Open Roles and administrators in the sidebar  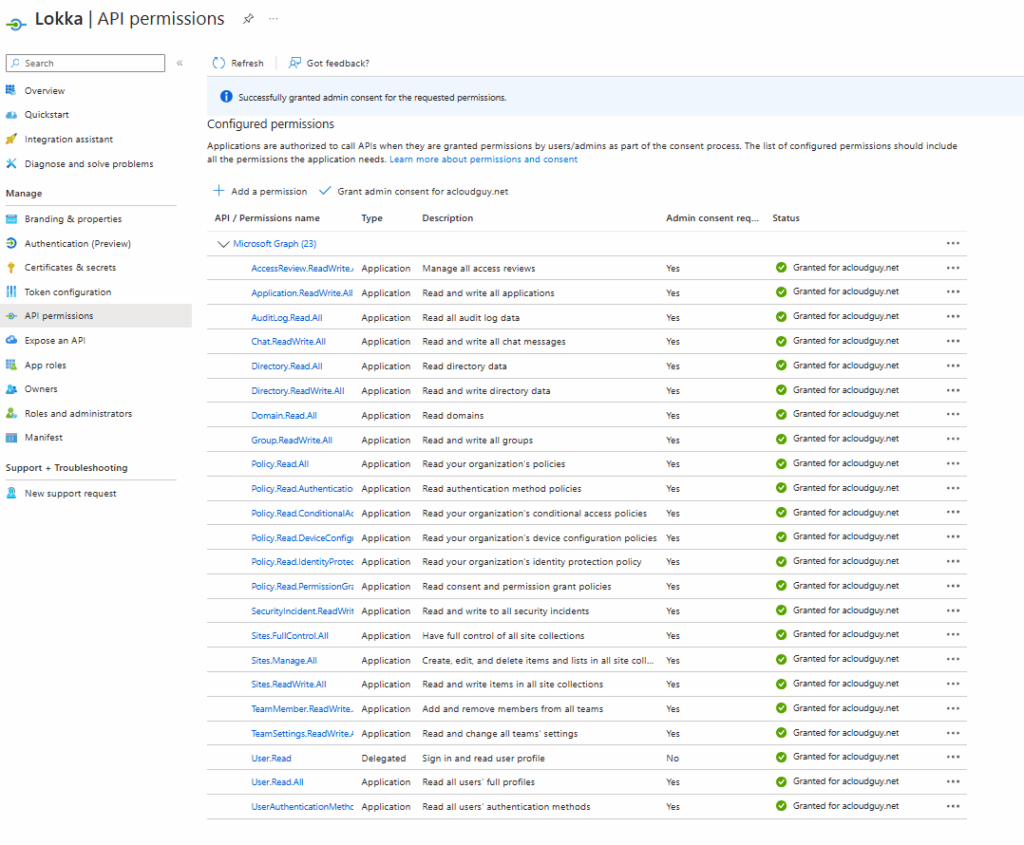(x=78, y=414)
